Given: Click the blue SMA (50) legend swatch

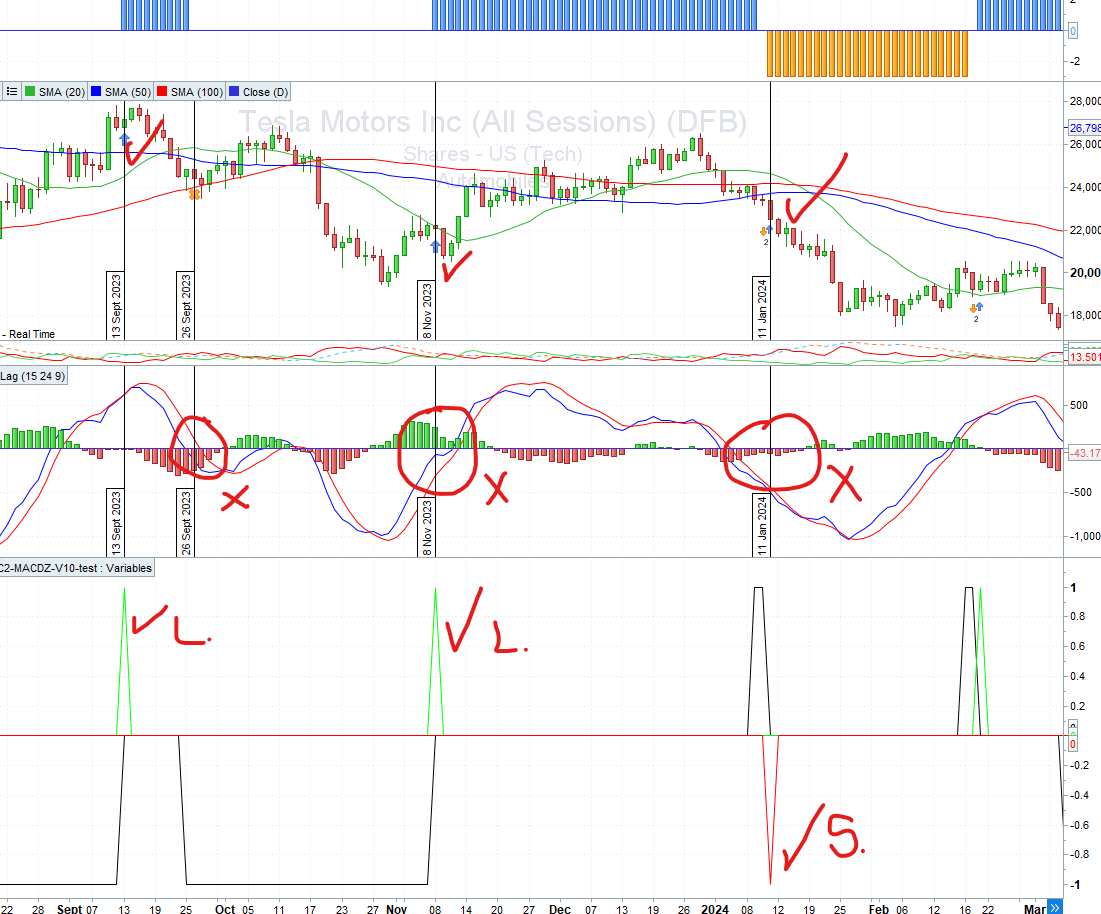Looking at the screenshot, I should click(96, 92).
